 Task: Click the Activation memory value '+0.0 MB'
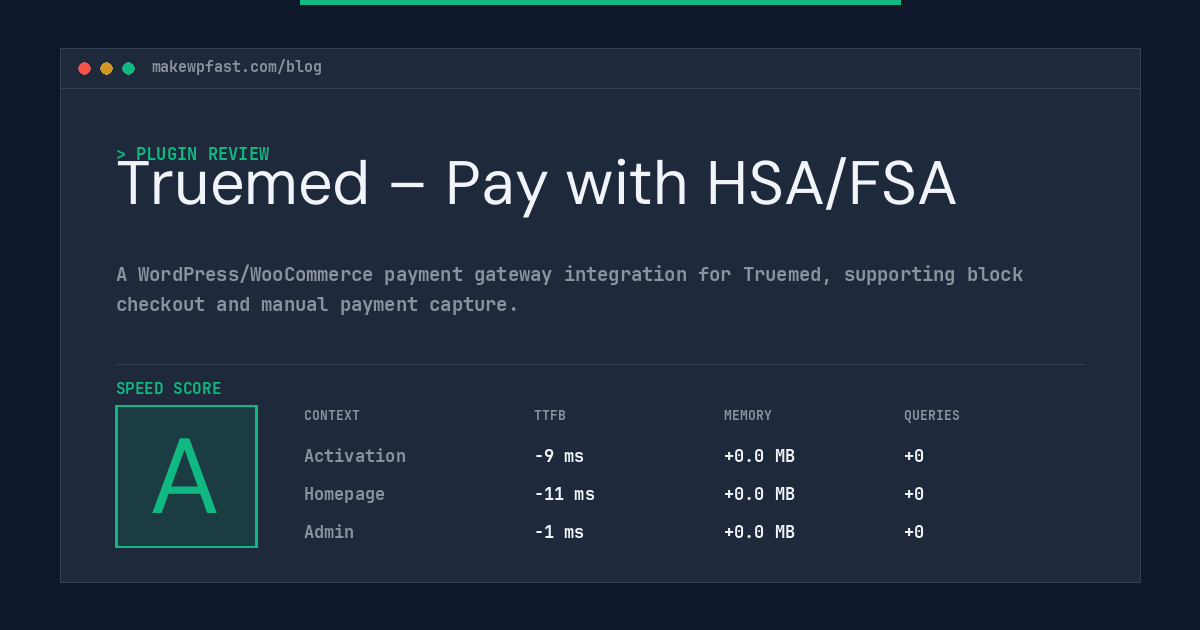pyautogui.click(x=759, y=456)
